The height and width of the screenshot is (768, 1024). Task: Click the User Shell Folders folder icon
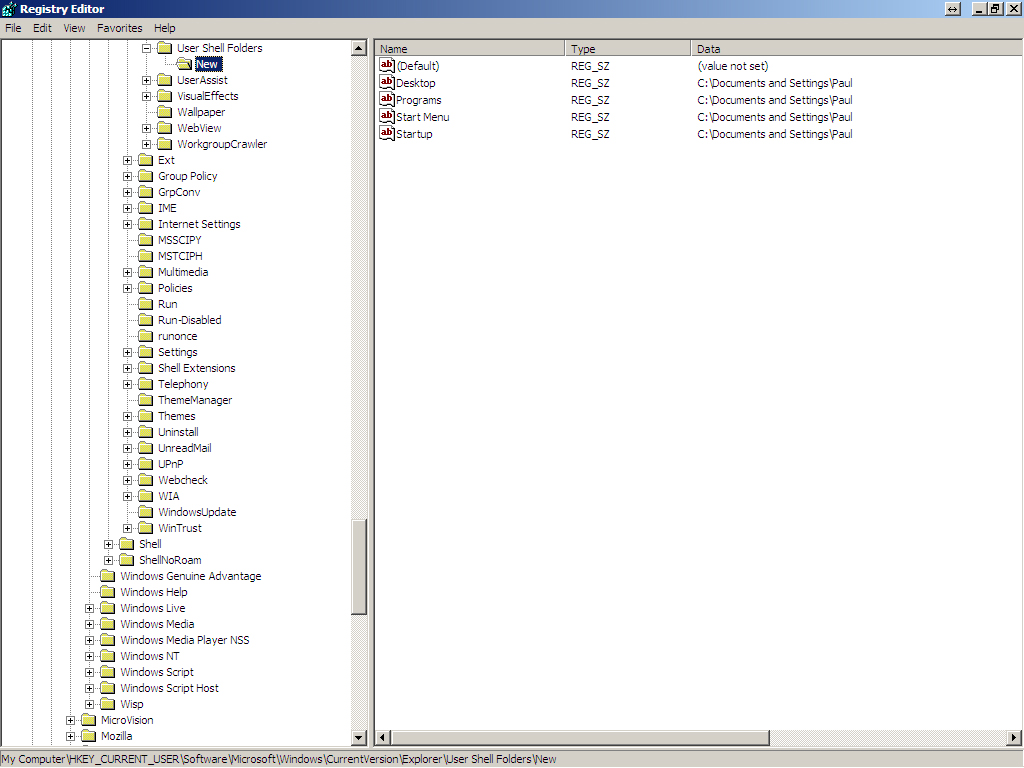pyautogui.click(x=165, y=48)
